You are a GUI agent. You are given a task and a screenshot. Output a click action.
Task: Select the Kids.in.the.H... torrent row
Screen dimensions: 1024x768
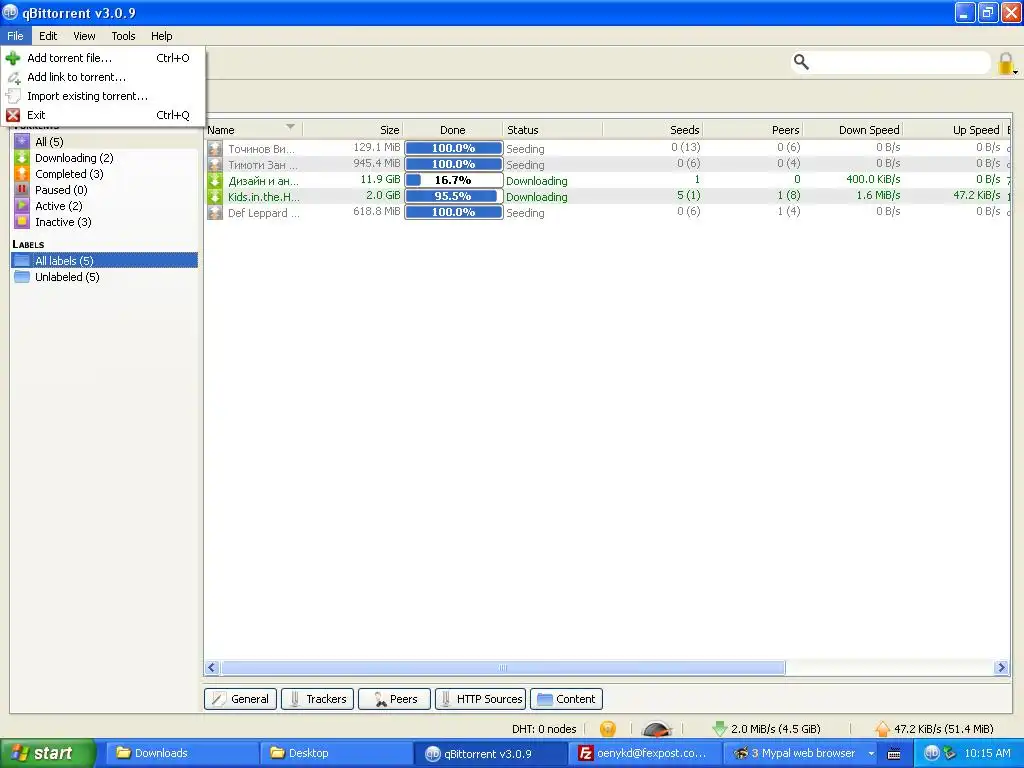tap(608, 196)
